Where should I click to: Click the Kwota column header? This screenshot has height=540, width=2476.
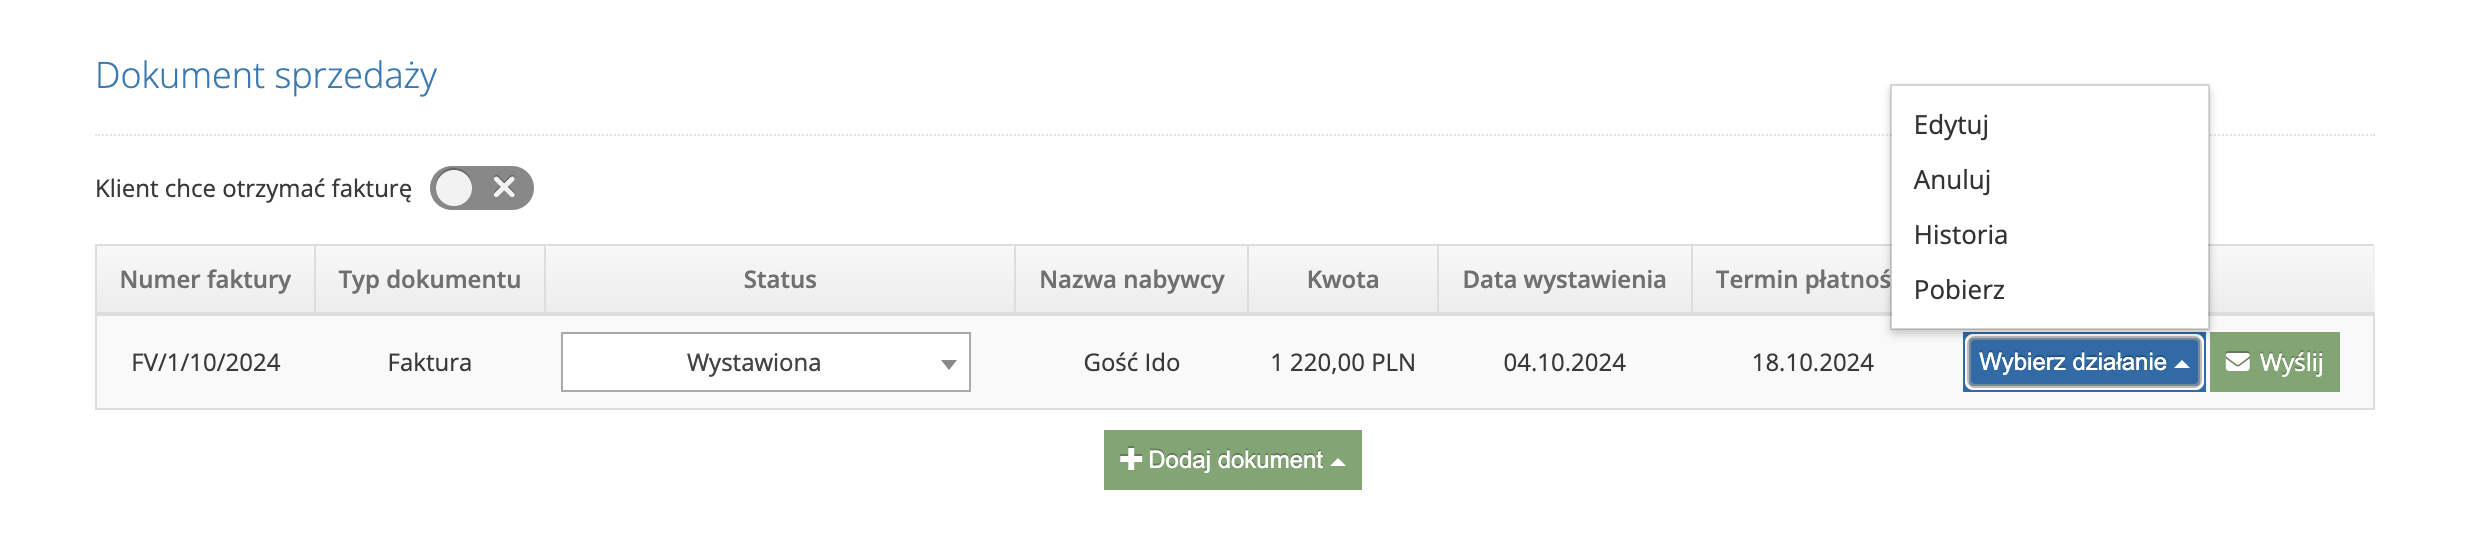(x=1343, y=279)
